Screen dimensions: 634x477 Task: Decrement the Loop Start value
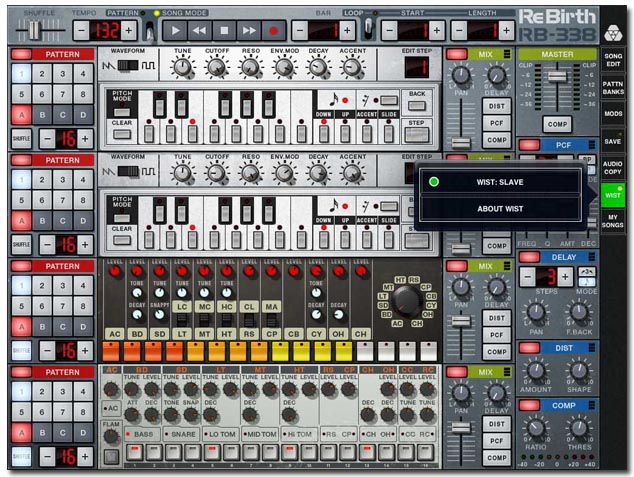[x=389, y=31]
